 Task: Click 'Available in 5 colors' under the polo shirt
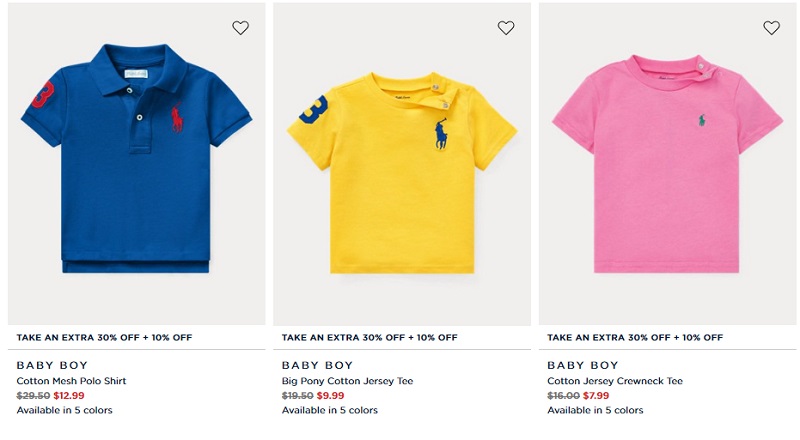64,410
